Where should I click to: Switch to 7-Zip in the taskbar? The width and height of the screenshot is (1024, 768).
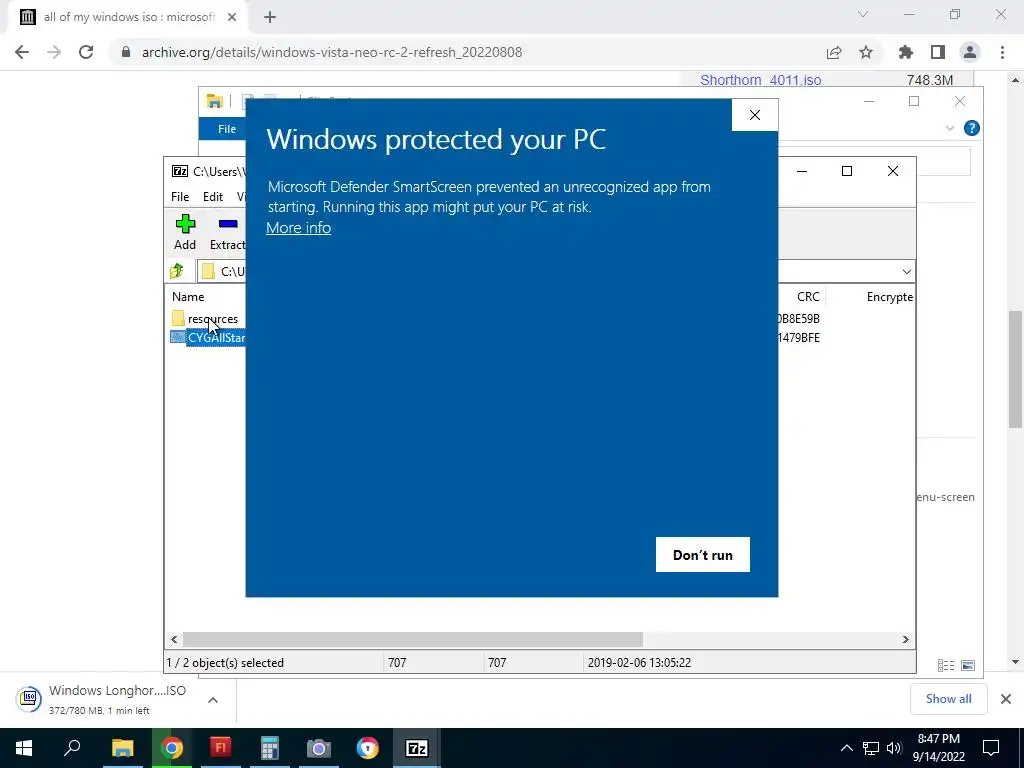[417, 748]
